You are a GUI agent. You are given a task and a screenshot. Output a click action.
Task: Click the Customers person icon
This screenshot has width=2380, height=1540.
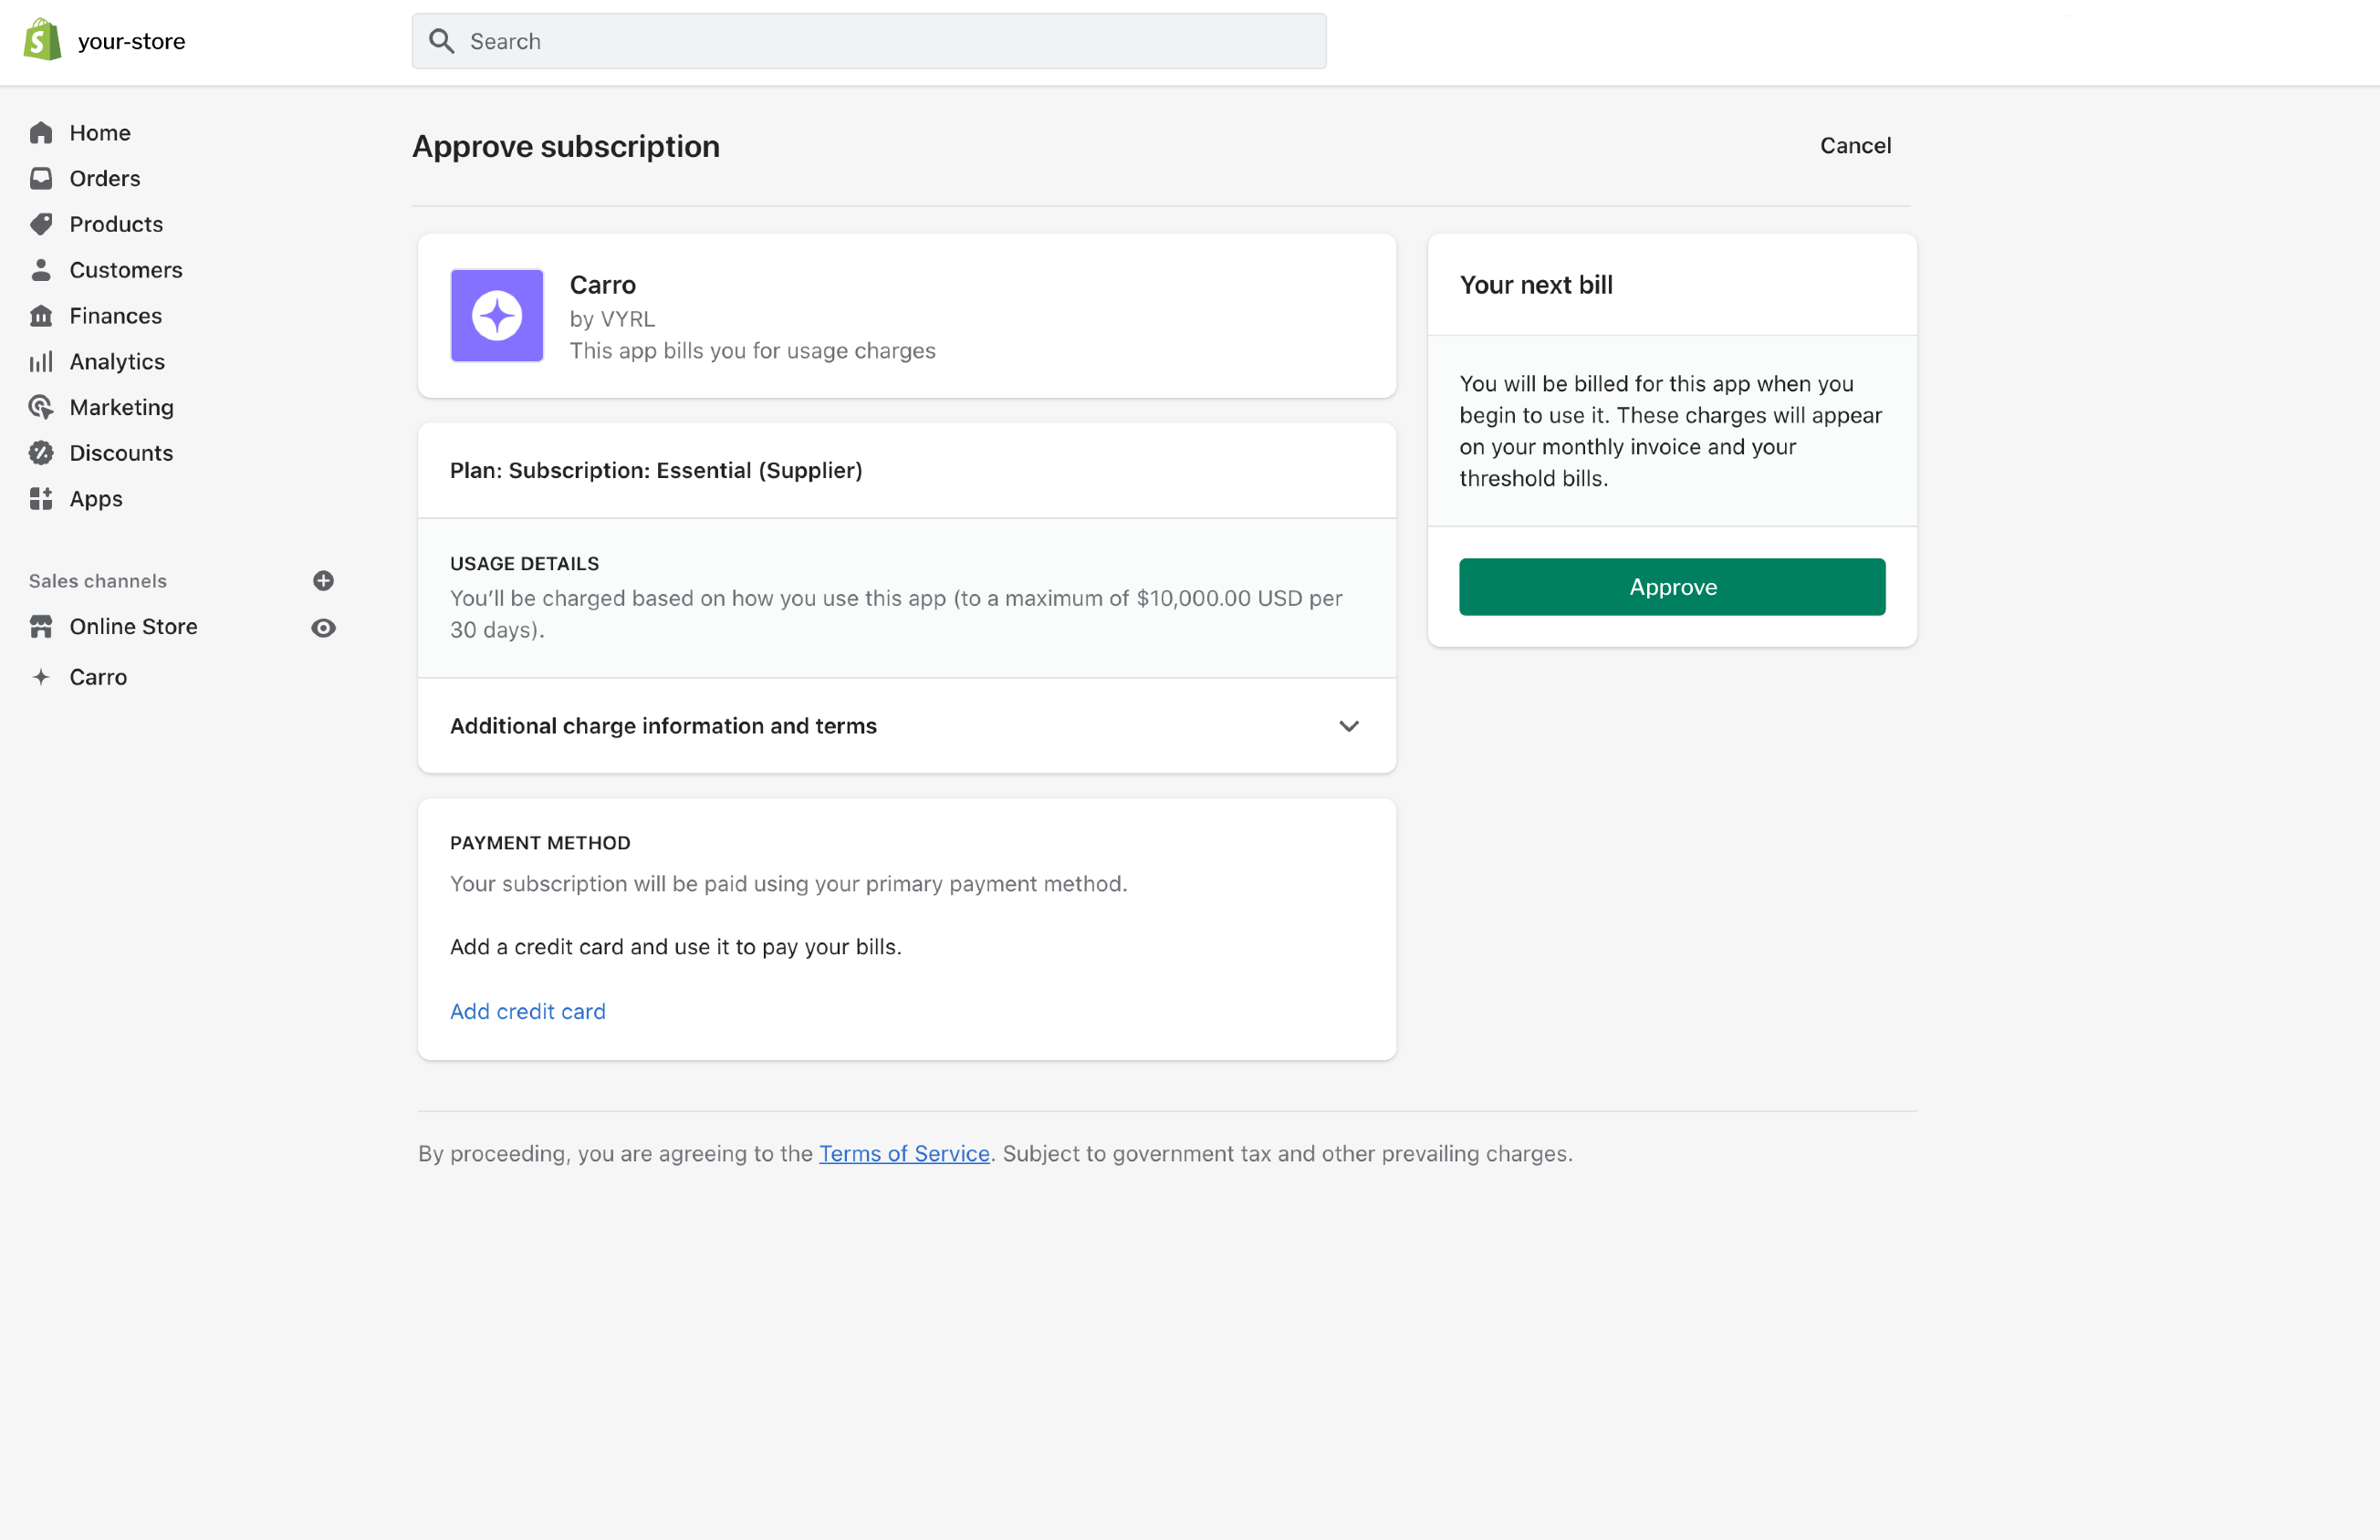click(x=41, y=270)
